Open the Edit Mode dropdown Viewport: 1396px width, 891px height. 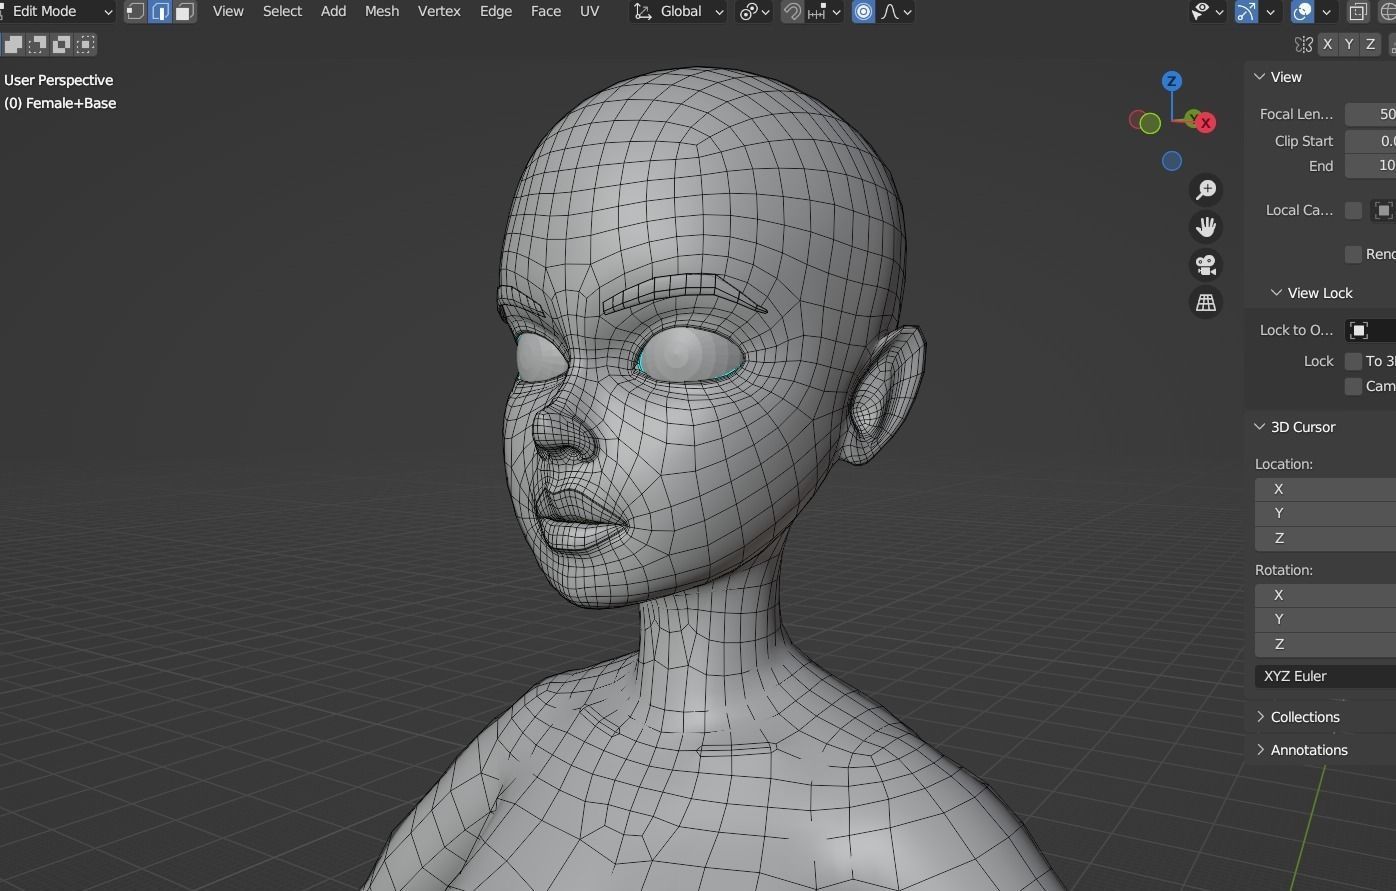coord(57,12)
